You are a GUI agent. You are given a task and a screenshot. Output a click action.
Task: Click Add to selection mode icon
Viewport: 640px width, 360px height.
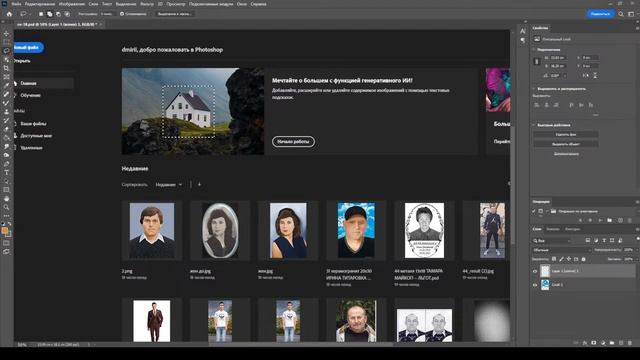pyautogui.click(x=50, y=14)
